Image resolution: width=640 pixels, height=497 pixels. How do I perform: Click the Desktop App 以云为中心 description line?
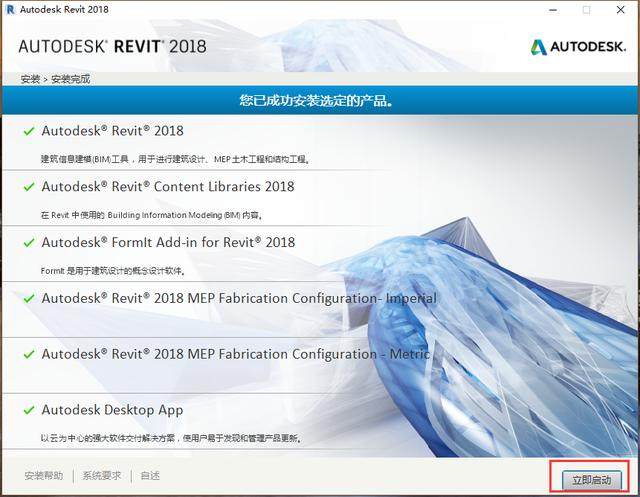pyautogui.click(x=171, y=438)
